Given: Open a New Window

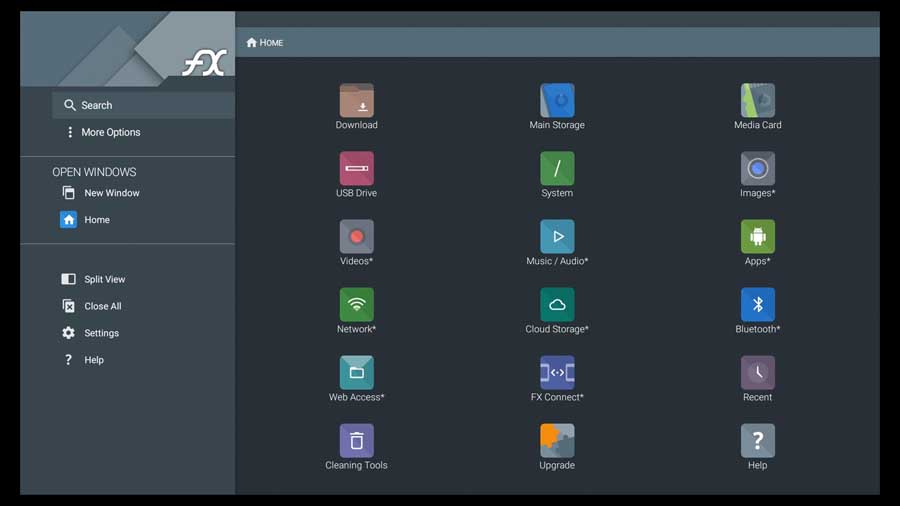Looking at the screenshot, I should point(100,193).
